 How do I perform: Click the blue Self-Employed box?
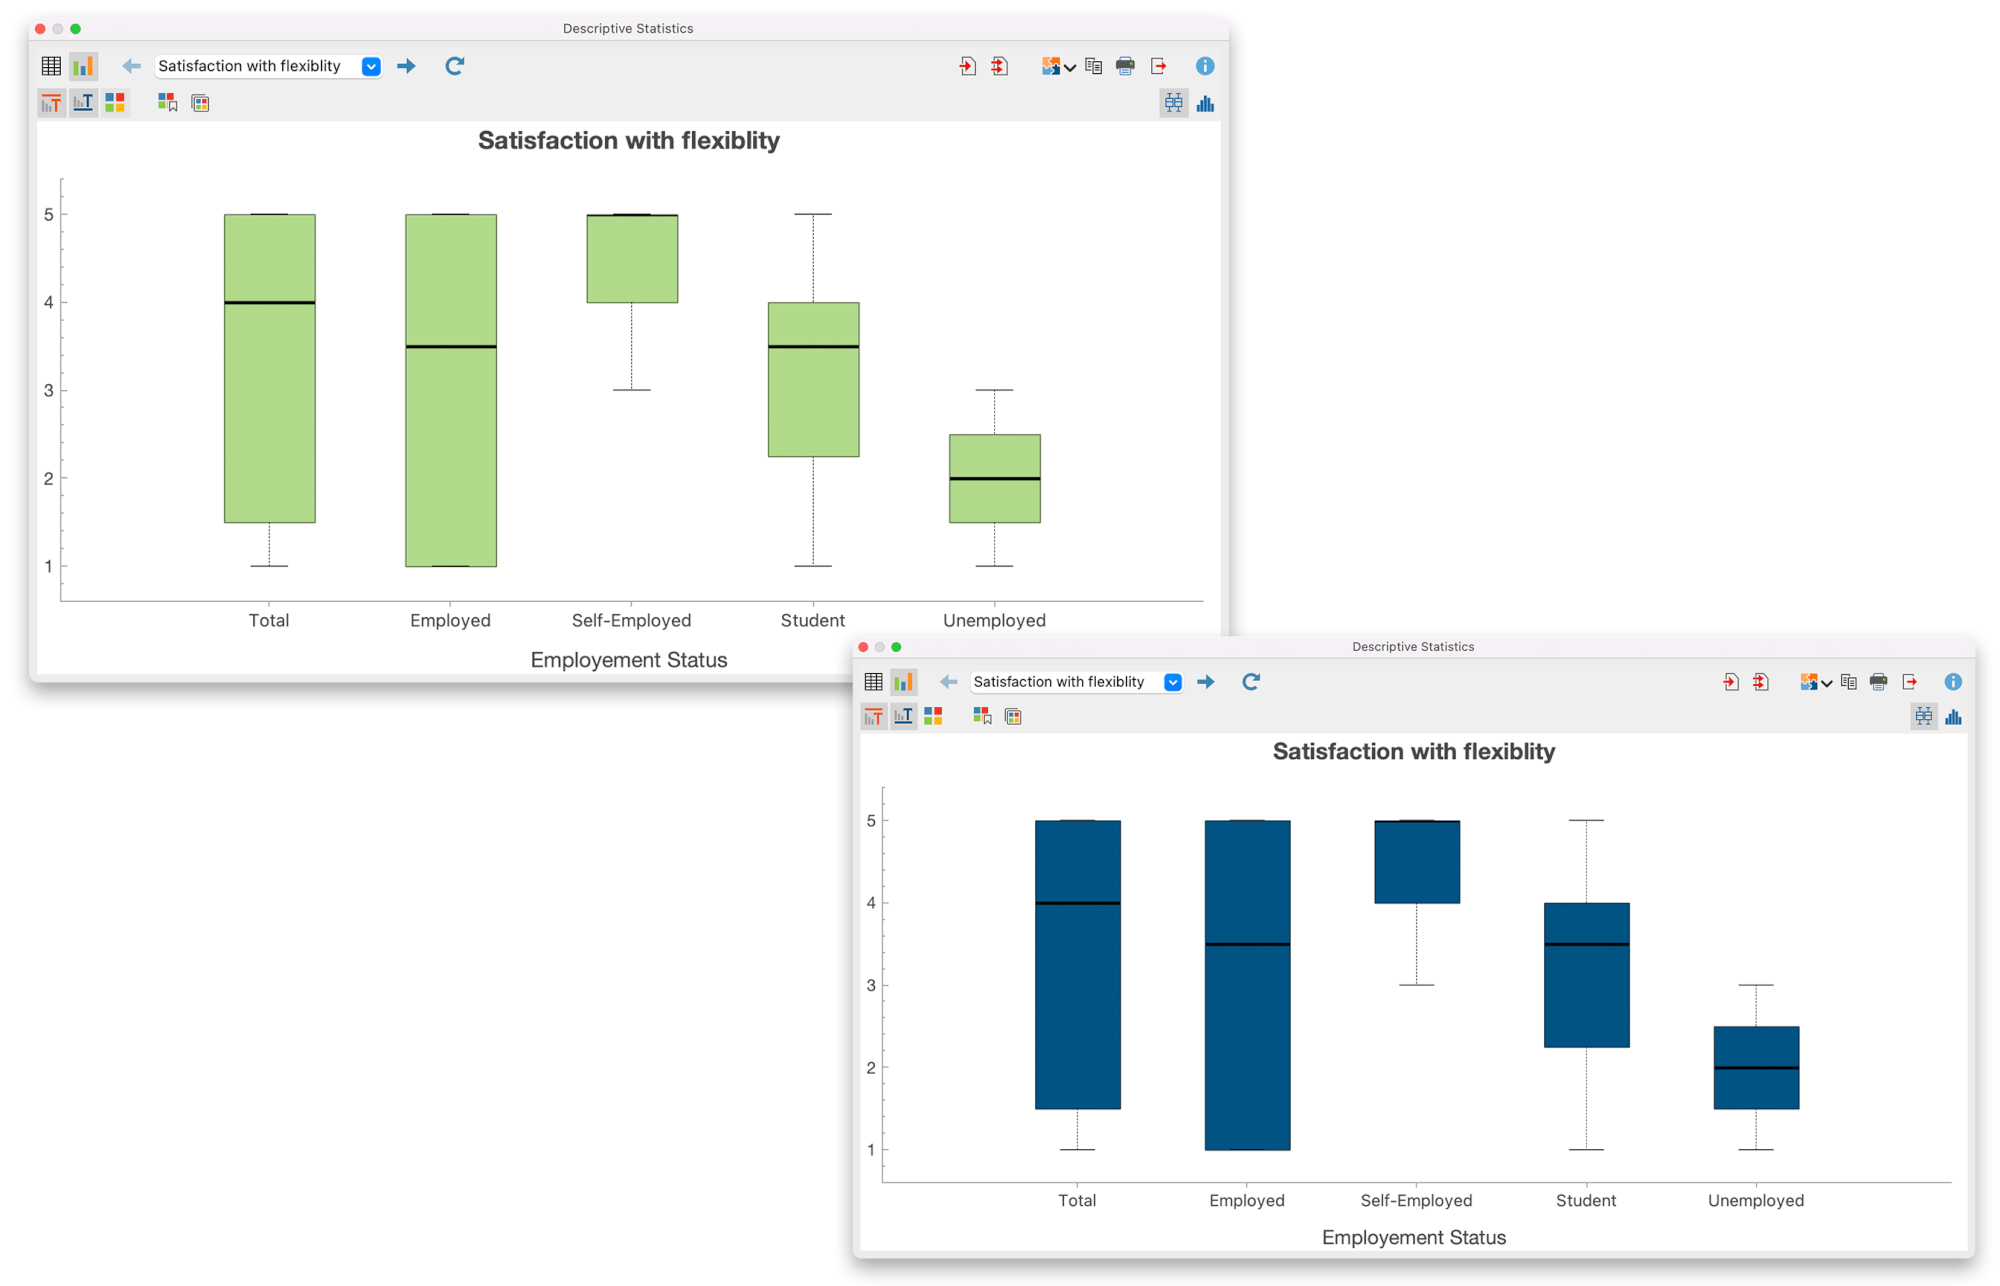coord(1417,862)
